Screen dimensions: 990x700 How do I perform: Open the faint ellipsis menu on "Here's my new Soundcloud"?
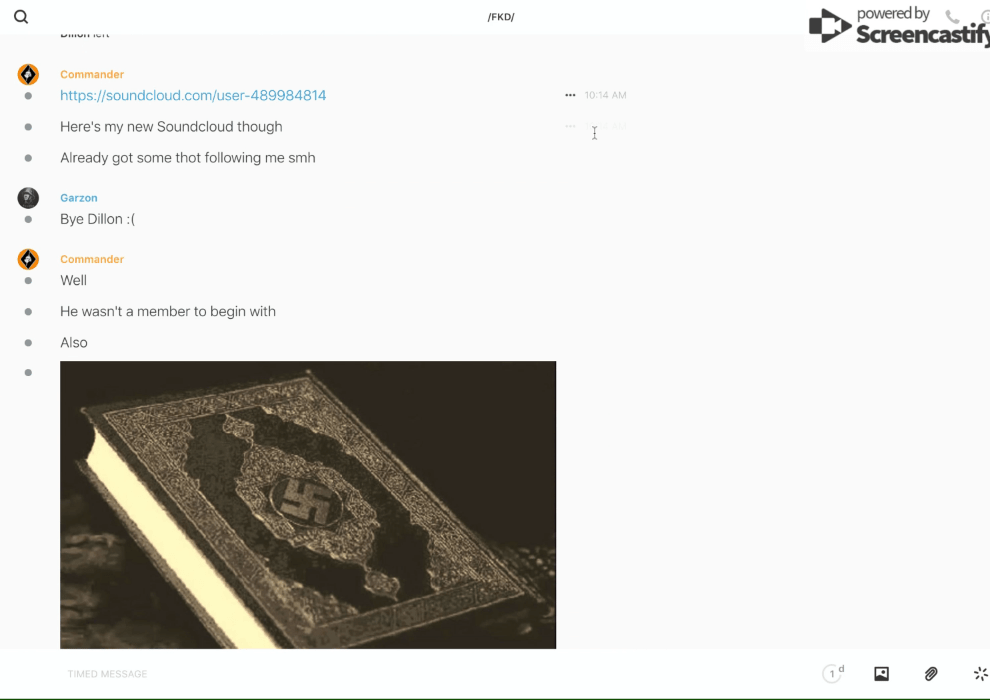[570, 127]
